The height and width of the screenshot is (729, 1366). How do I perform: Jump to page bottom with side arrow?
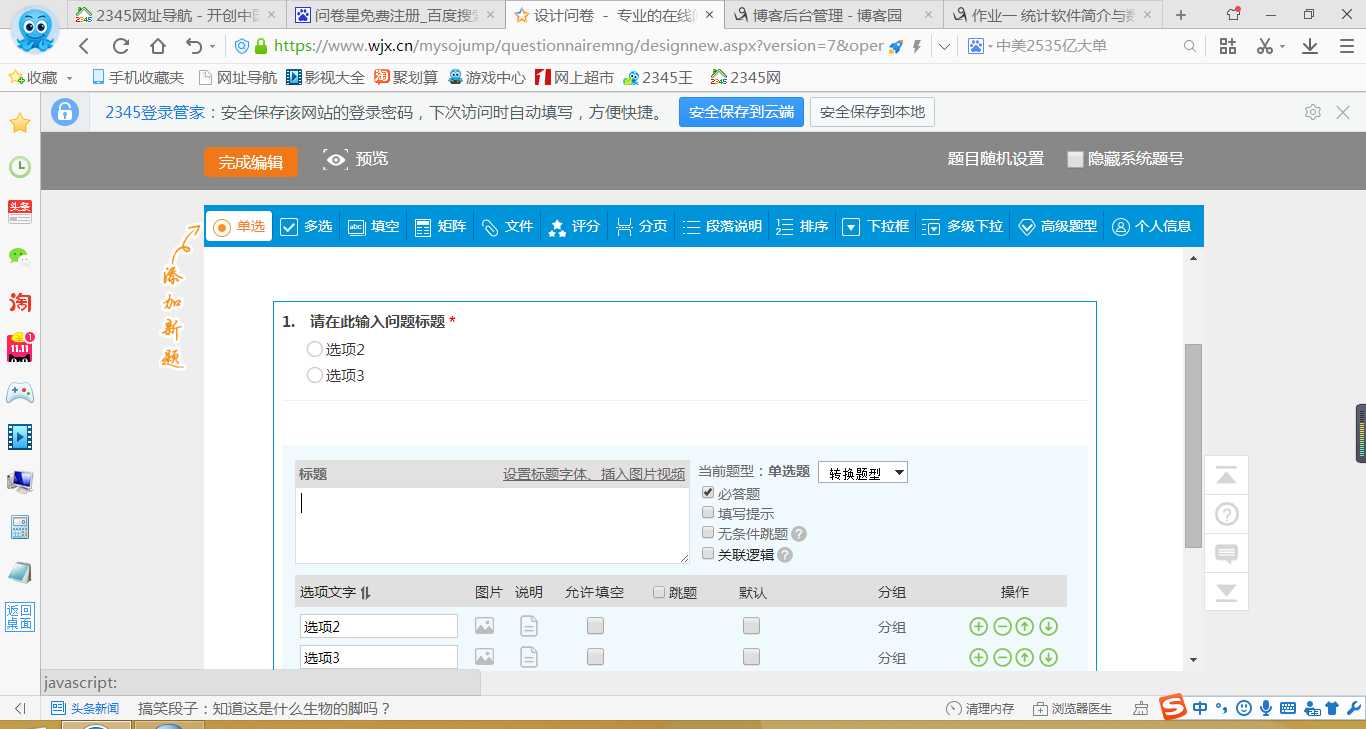click(x=1226, y=591)
